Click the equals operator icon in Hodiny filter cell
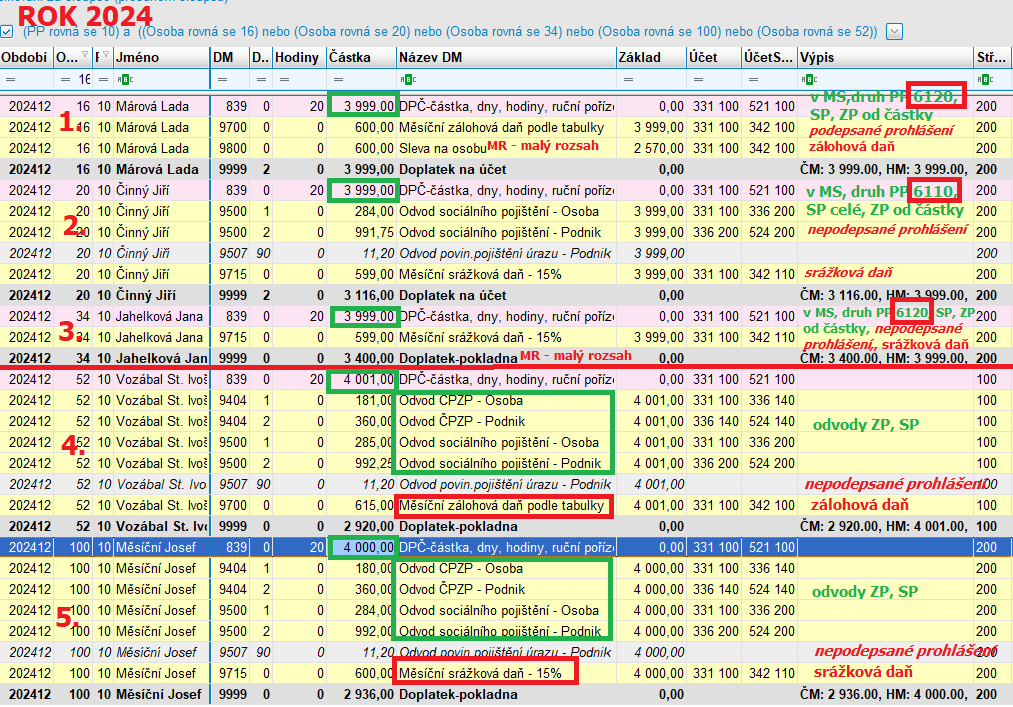 [284, 79]
